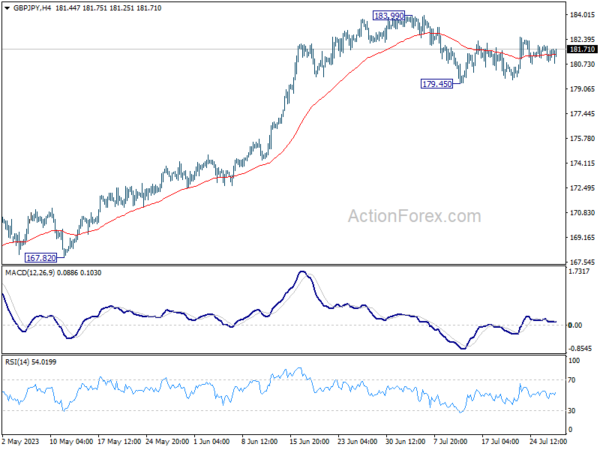The height and width of the screenshot is (450, 600).
Task: Click the 177.445 price axis value
Action: [x=582, y=114]
